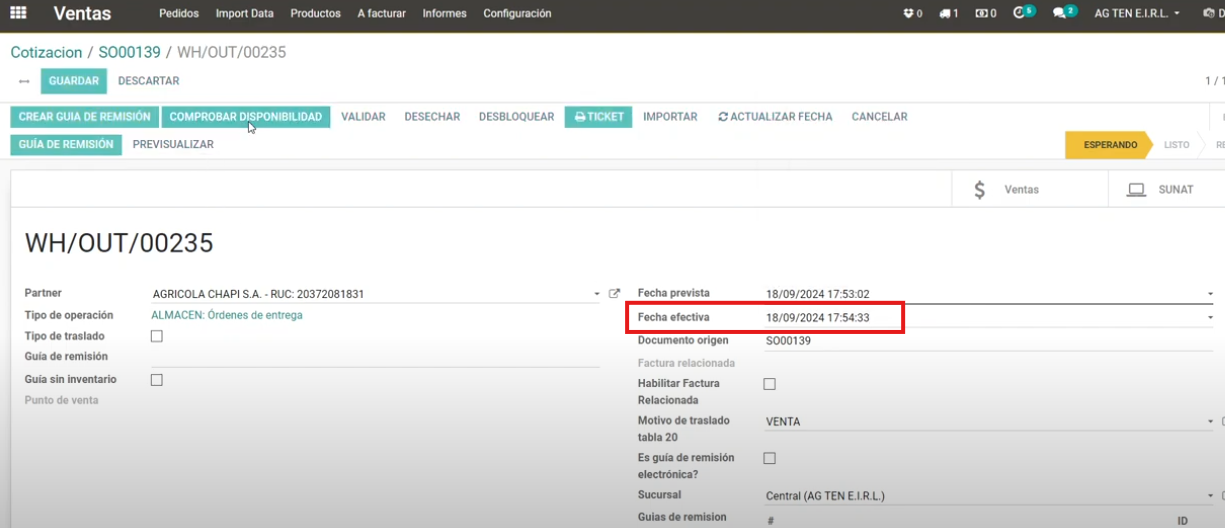Open the Informes menu

[444, 14]
